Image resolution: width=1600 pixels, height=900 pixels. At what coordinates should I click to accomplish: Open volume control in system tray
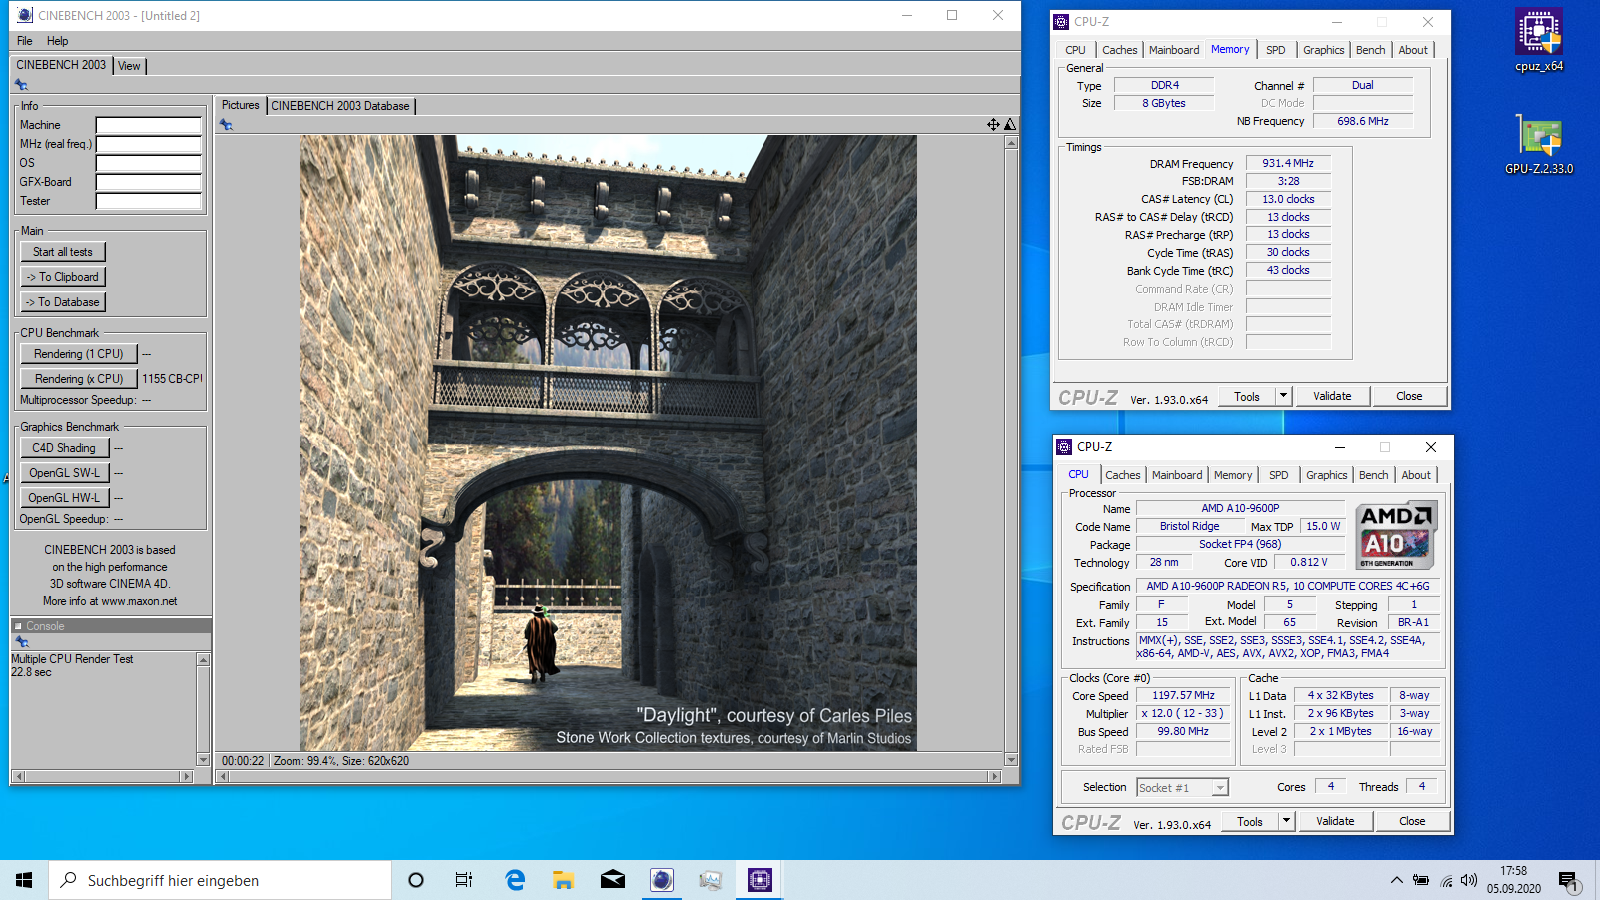(1469, 880)
